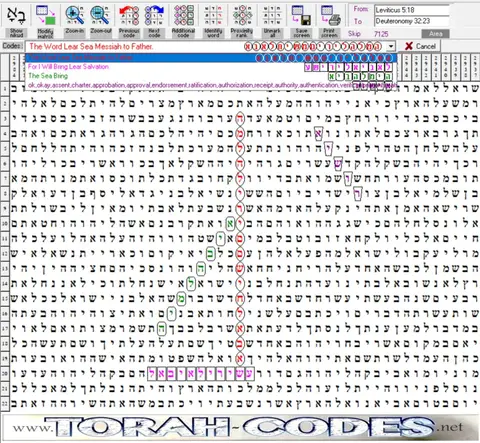480x443 pixels.
Task: Click the From field showing Leviticus 5:18
Action: coord(411,10)
